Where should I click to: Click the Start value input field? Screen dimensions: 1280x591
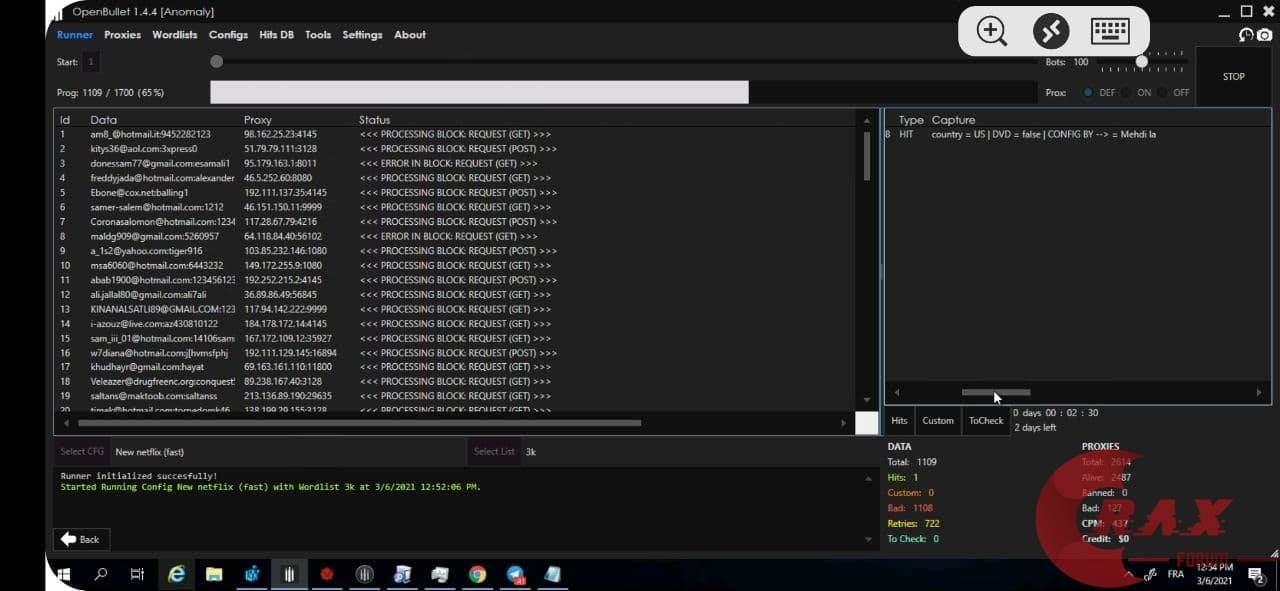click(x=91, y=62)
